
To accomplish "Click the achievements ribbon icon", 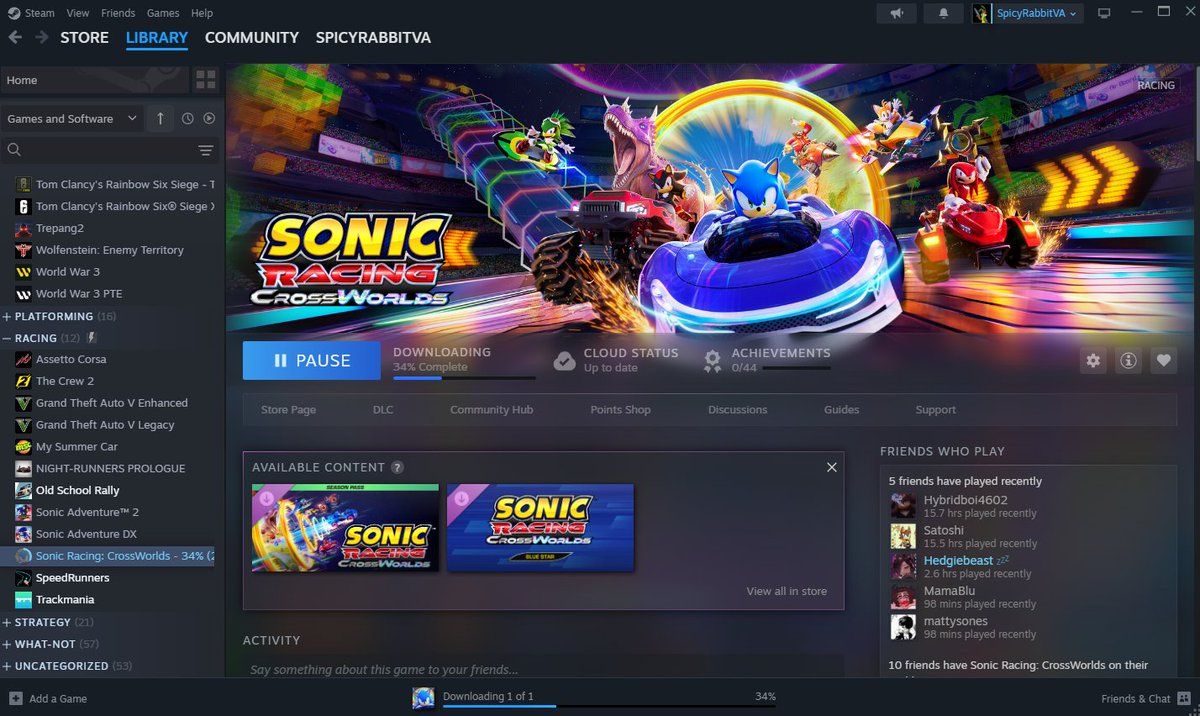I will click(712, 361).
